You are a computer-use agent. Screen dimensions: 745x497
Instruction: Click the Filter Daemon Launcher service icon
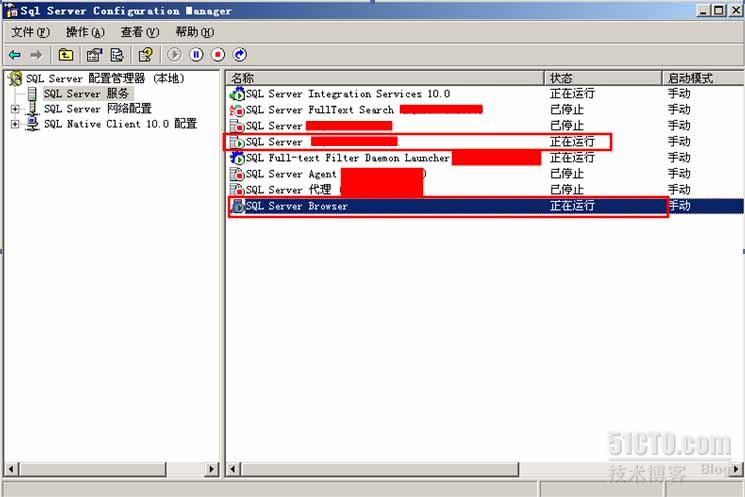coord(237,158)
